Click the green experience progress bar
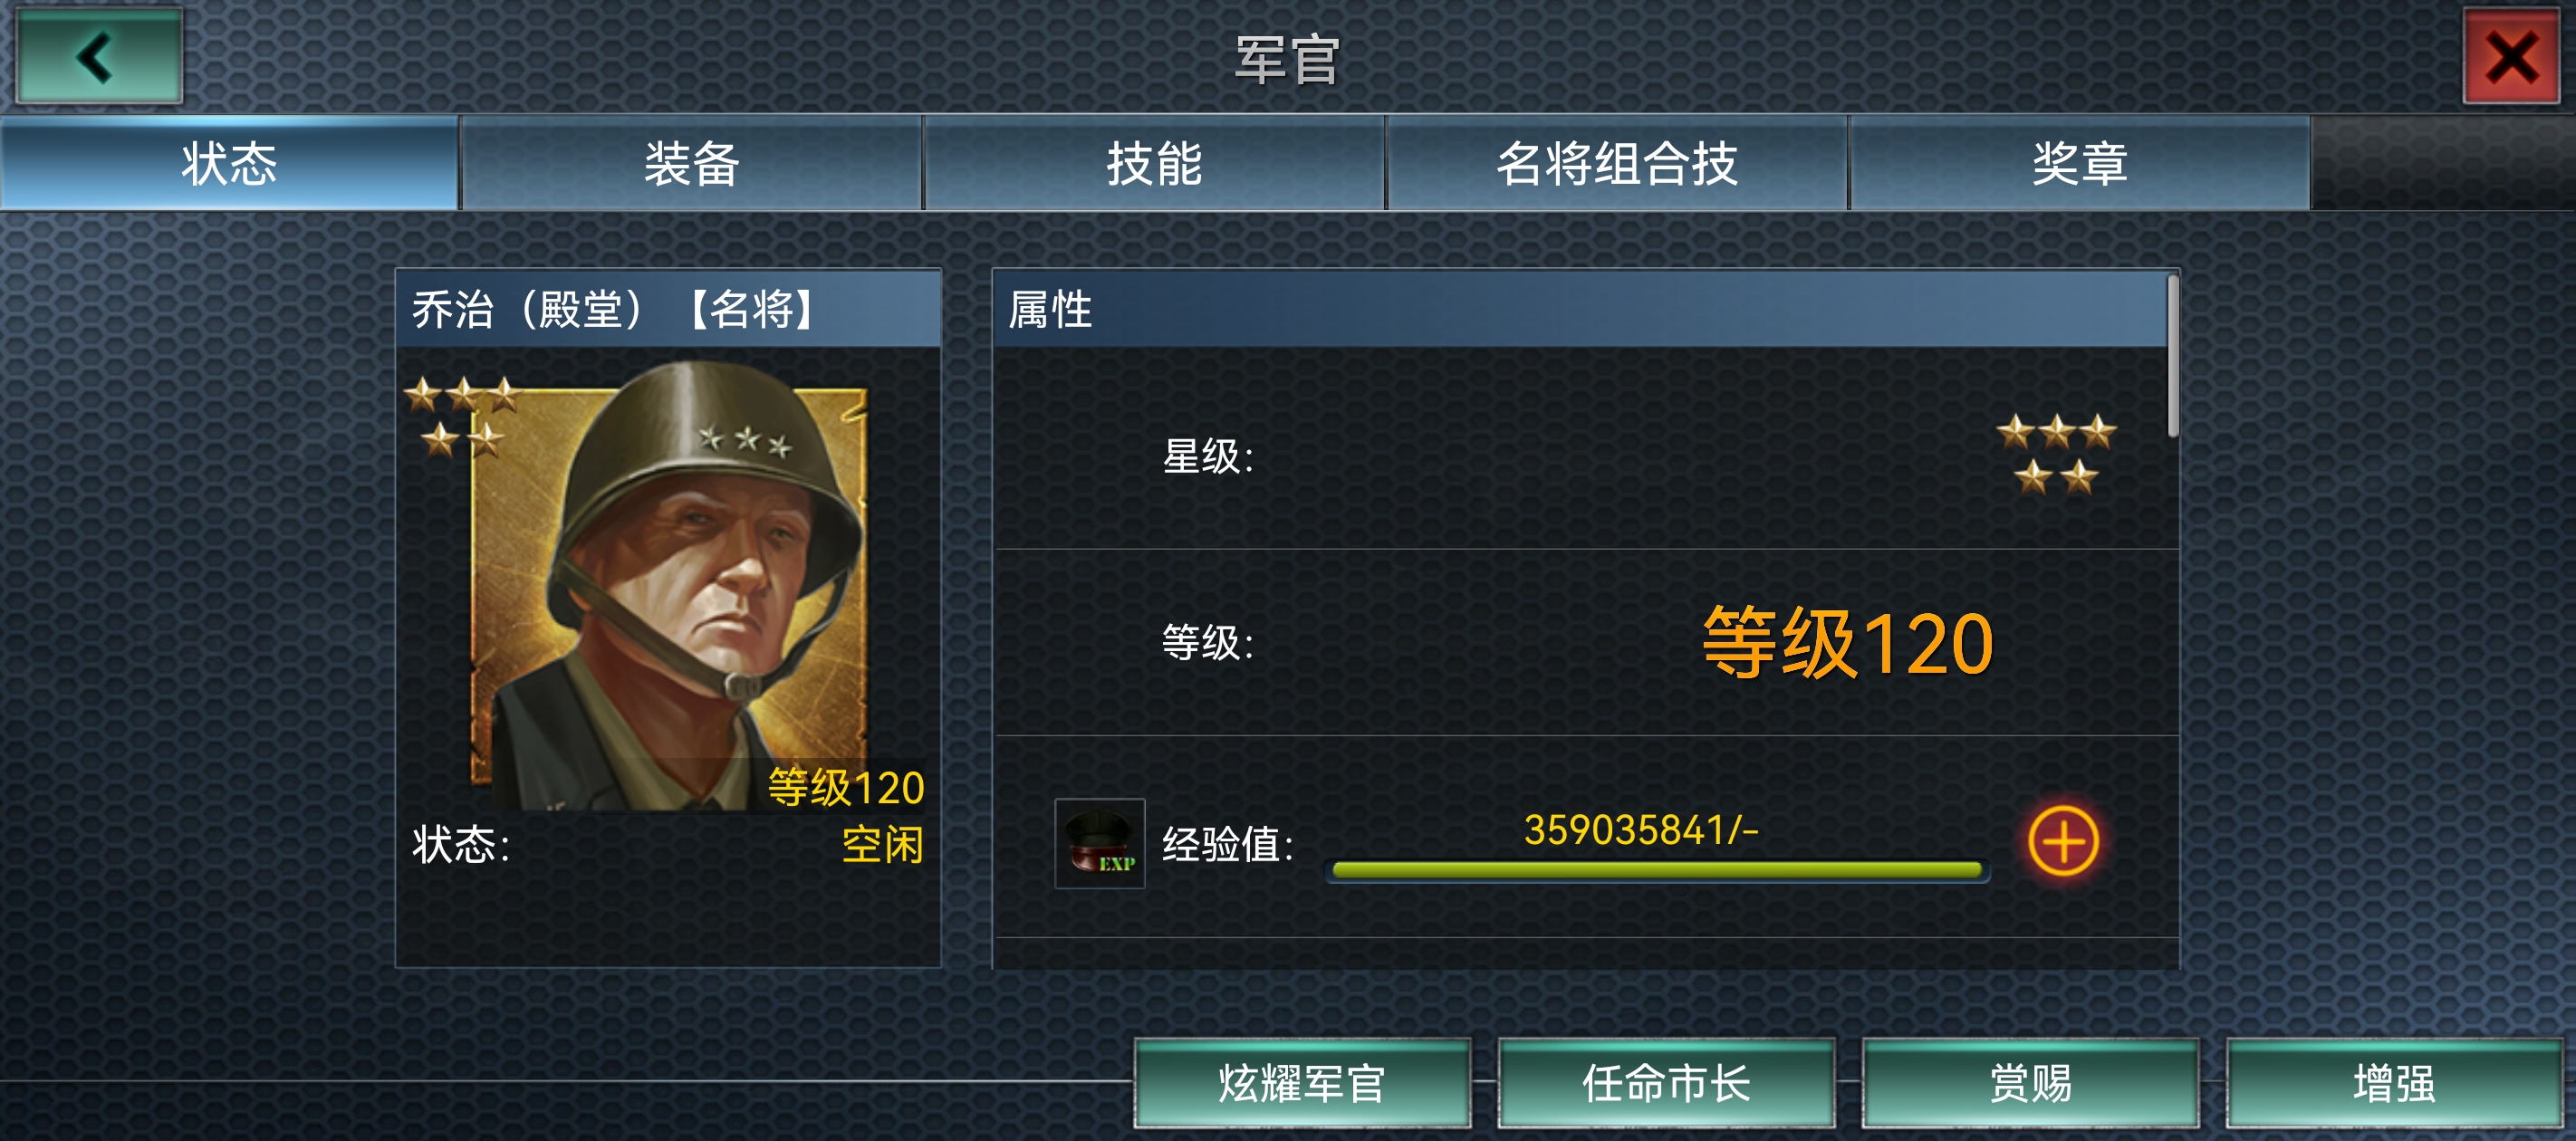This screenshot has width=2576, height=1141. pyautogui.click(x=1657, y=870)
